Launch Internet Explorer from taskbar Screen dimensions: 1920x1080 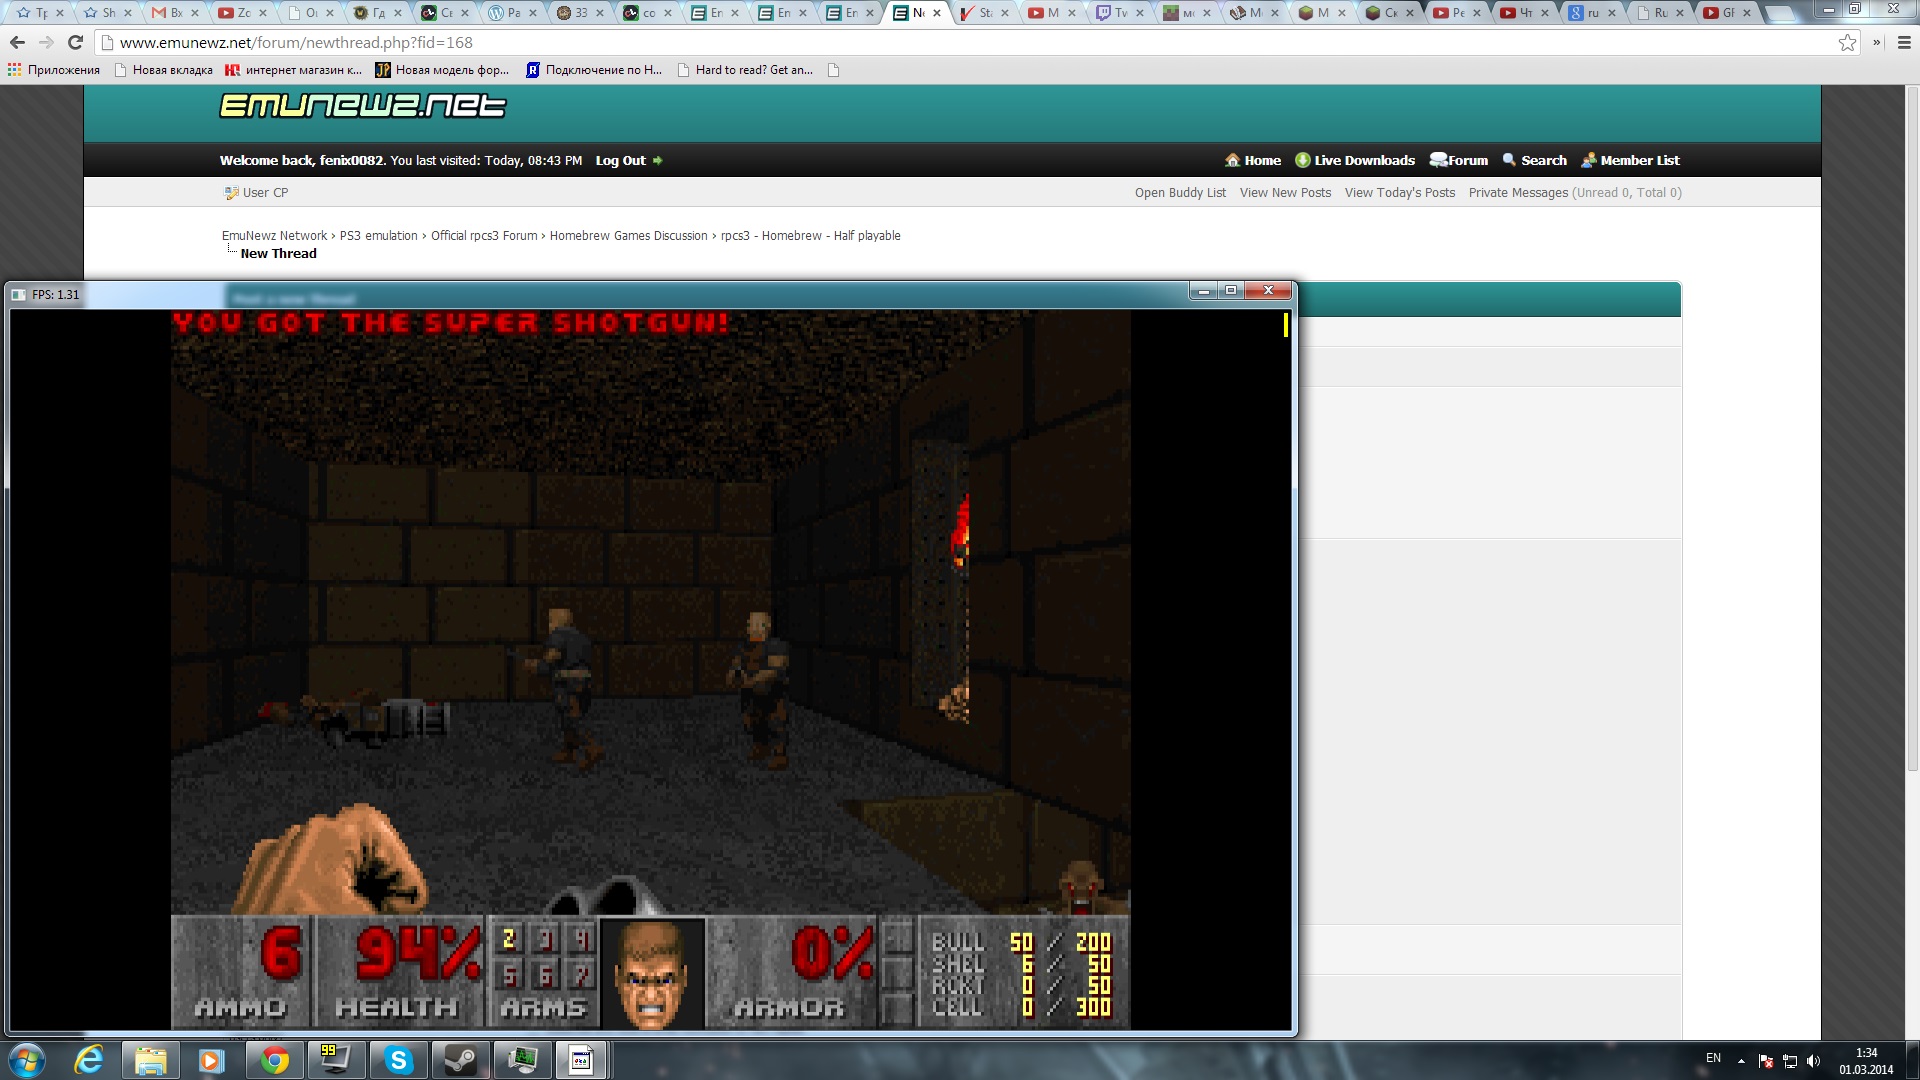[89, 1060]
